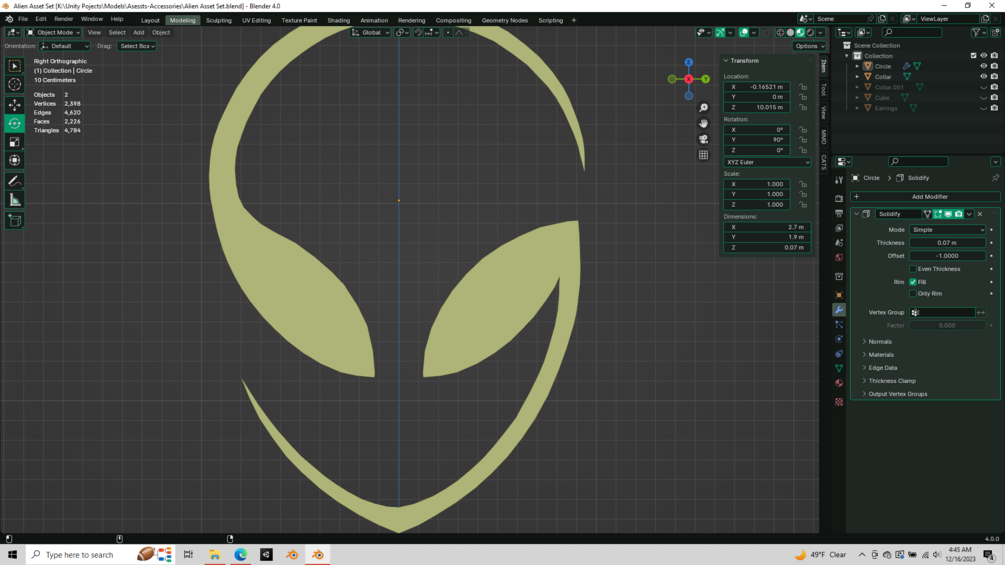The width and height of the screenshot is (1005, 565).
Task: Toggle Solidify modifier viewport display
Action: click(948, 214)
